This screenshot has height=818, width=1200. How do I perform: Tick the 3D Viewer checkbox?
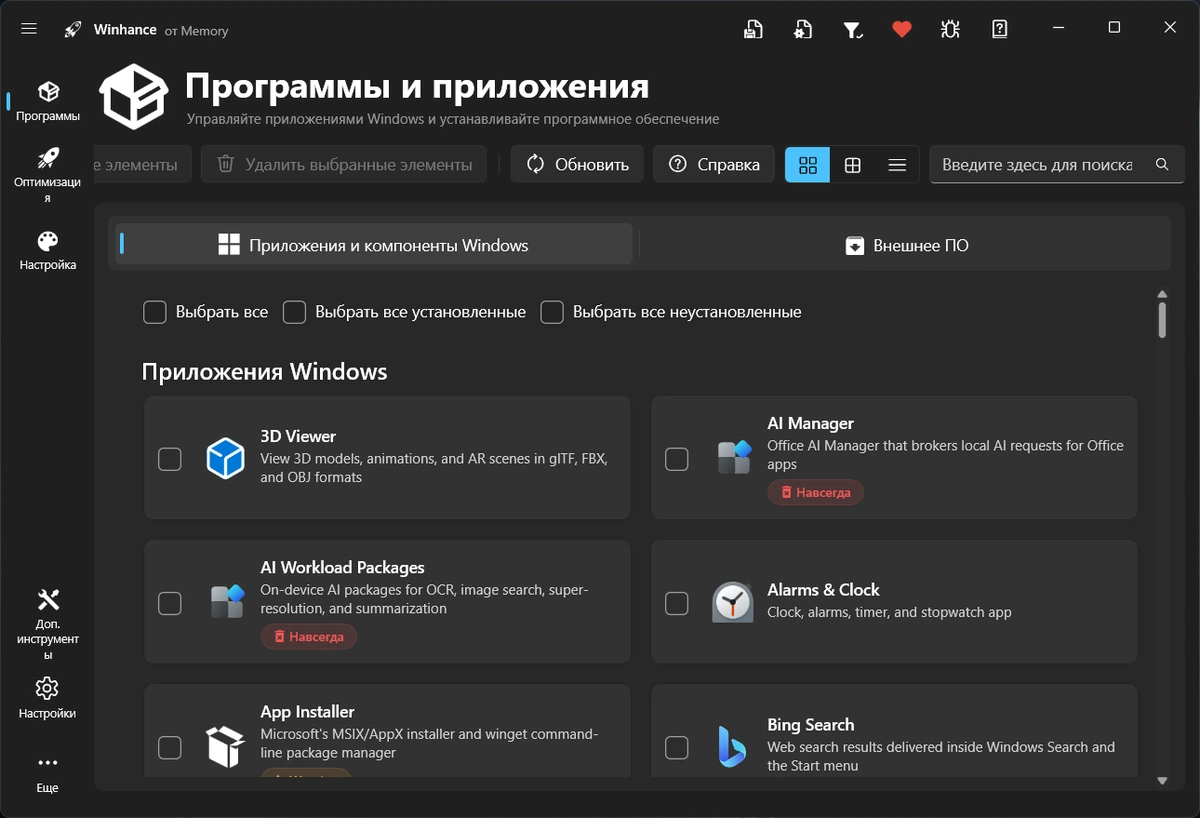170,458
